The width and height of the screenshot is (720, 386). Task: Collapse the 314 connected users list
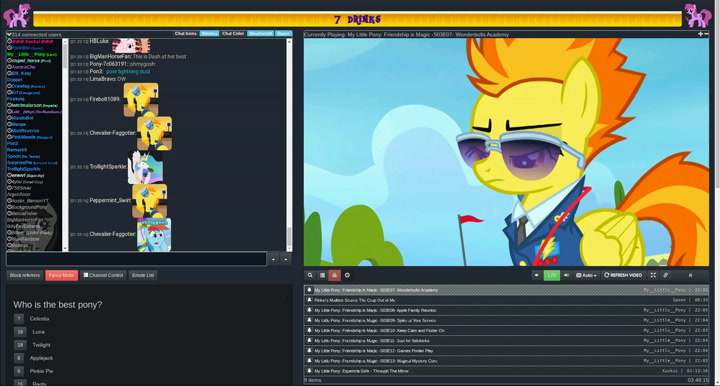tap(9, 34)
